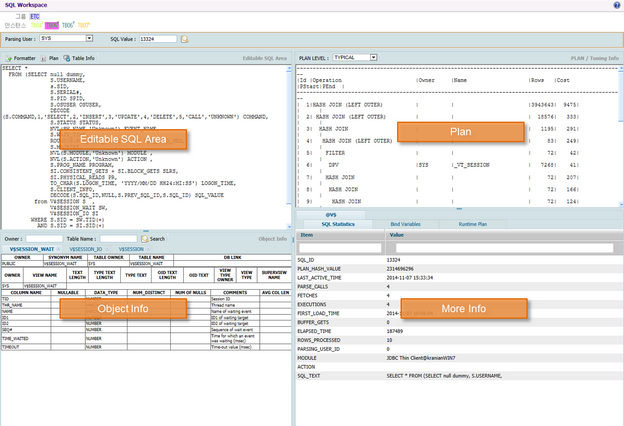Image resolution: width=624 pixels, height=426 pixels.
Task: Click the FILTER operation in plan
Action: click(335, 153)
